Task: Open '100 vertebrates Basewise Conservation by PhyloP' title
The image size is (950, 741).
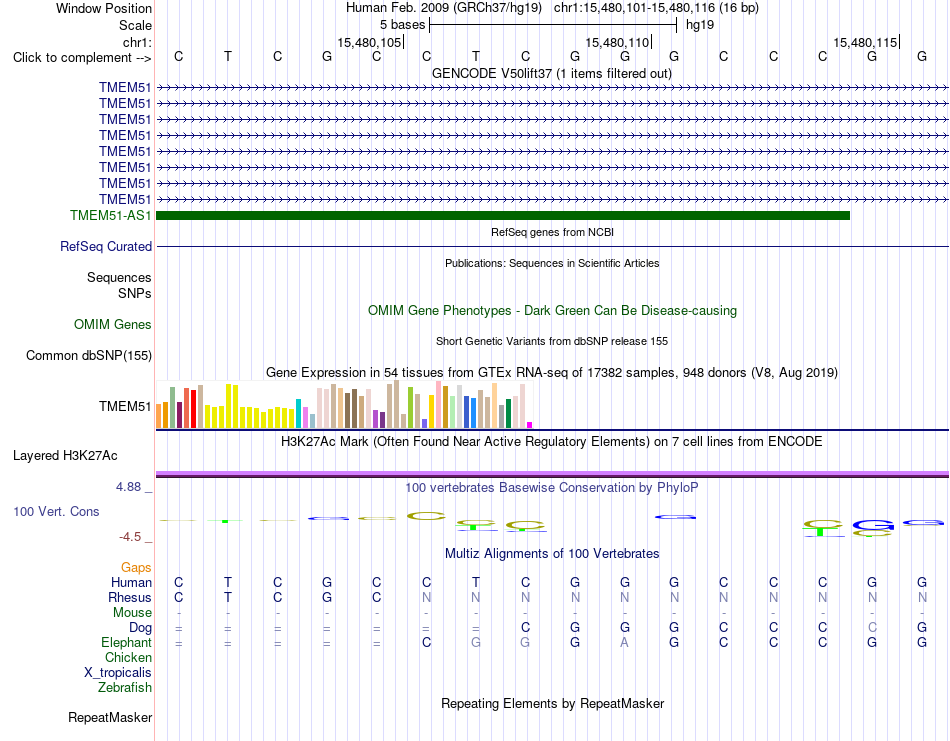Action: pos(552,488)
